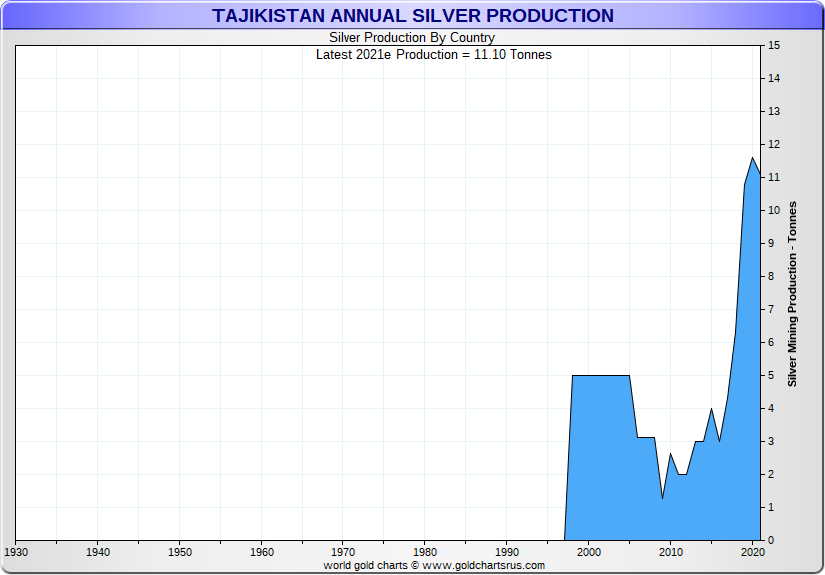Image resolution: width=825 pixels, height=575 pixels.
Task: Click the 2020 year label on the x-axis
Action: pos(752,551)
